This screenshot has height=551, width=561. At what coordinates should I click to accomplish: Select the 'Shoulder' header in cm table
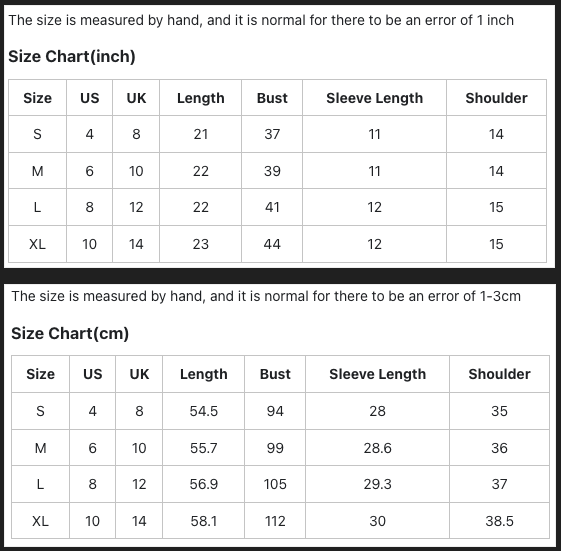[499, 374]
